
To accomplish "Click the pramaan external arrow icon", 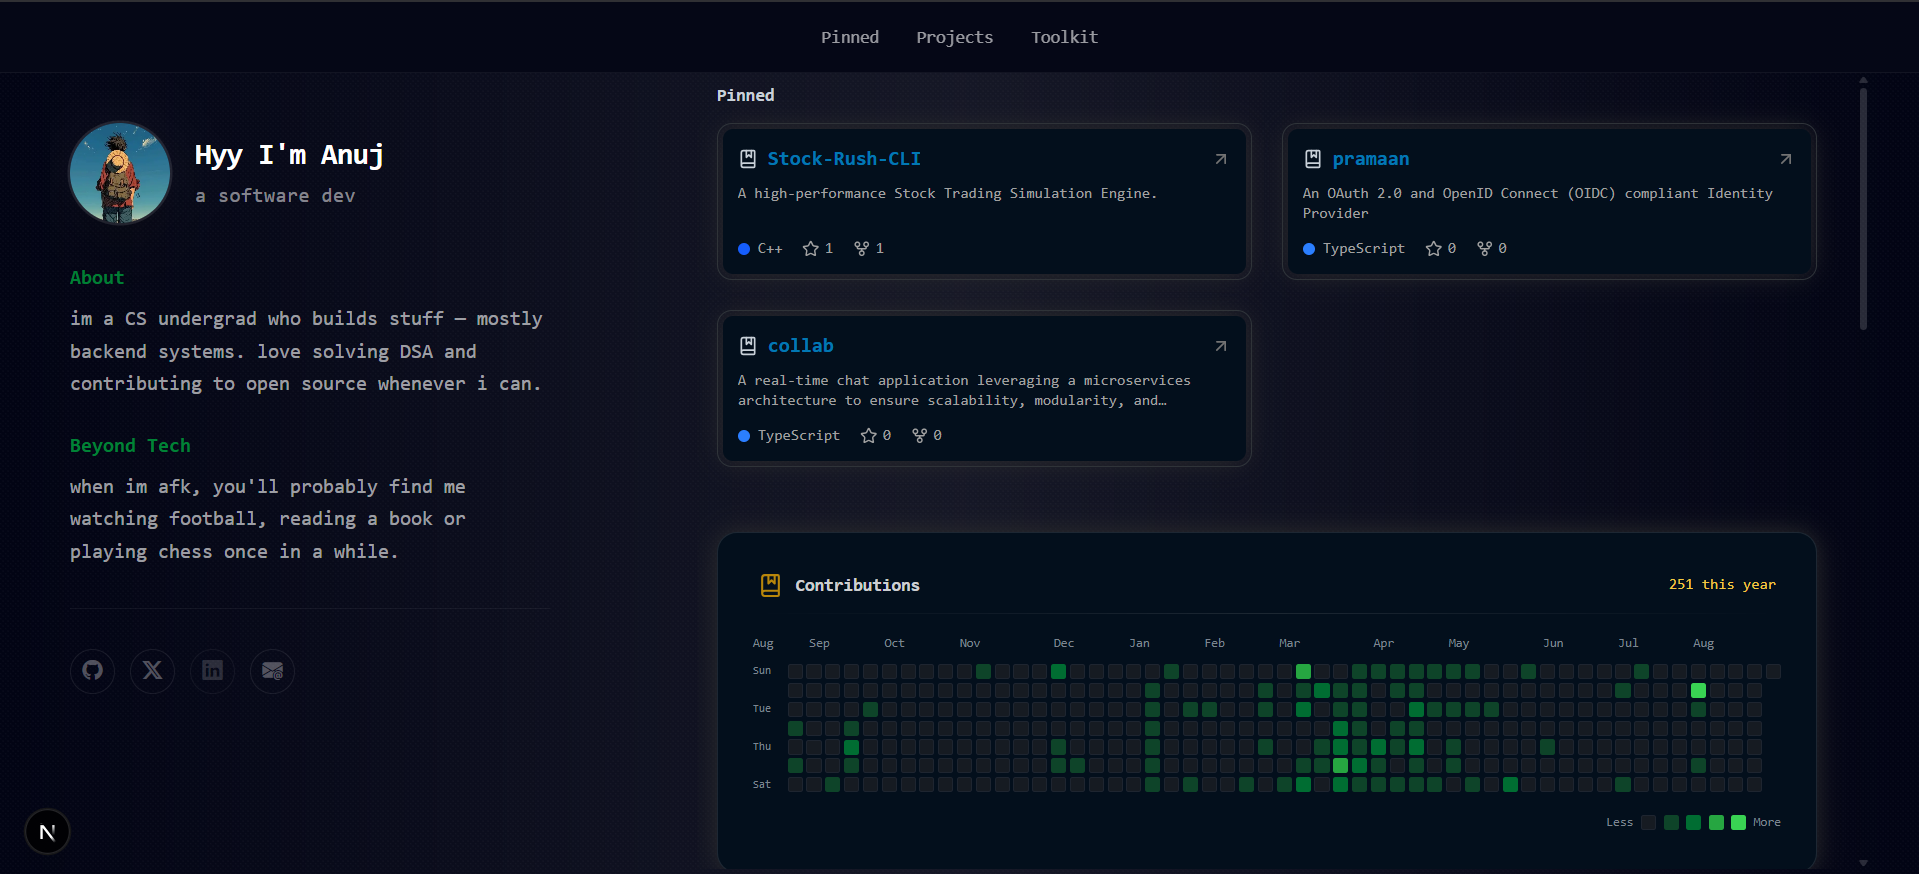I will pyautogui.click(x=1786, y=159).
